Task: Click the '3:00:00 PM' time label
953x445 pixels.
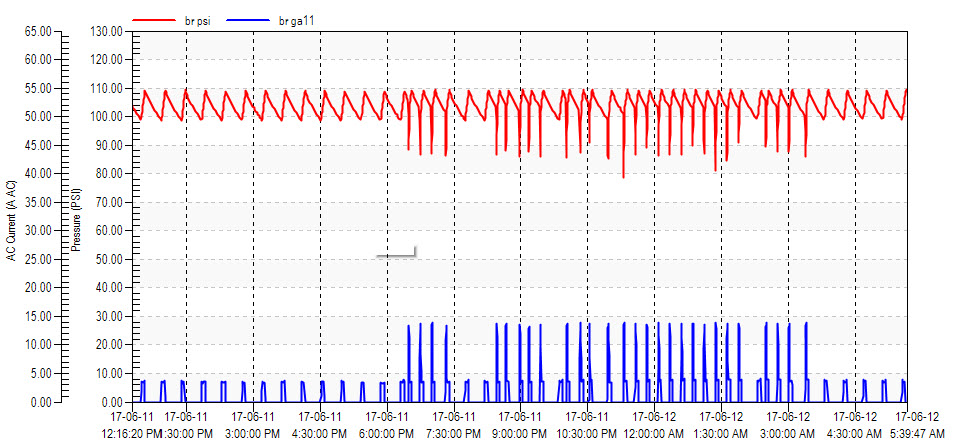Action: click(253, 434)
